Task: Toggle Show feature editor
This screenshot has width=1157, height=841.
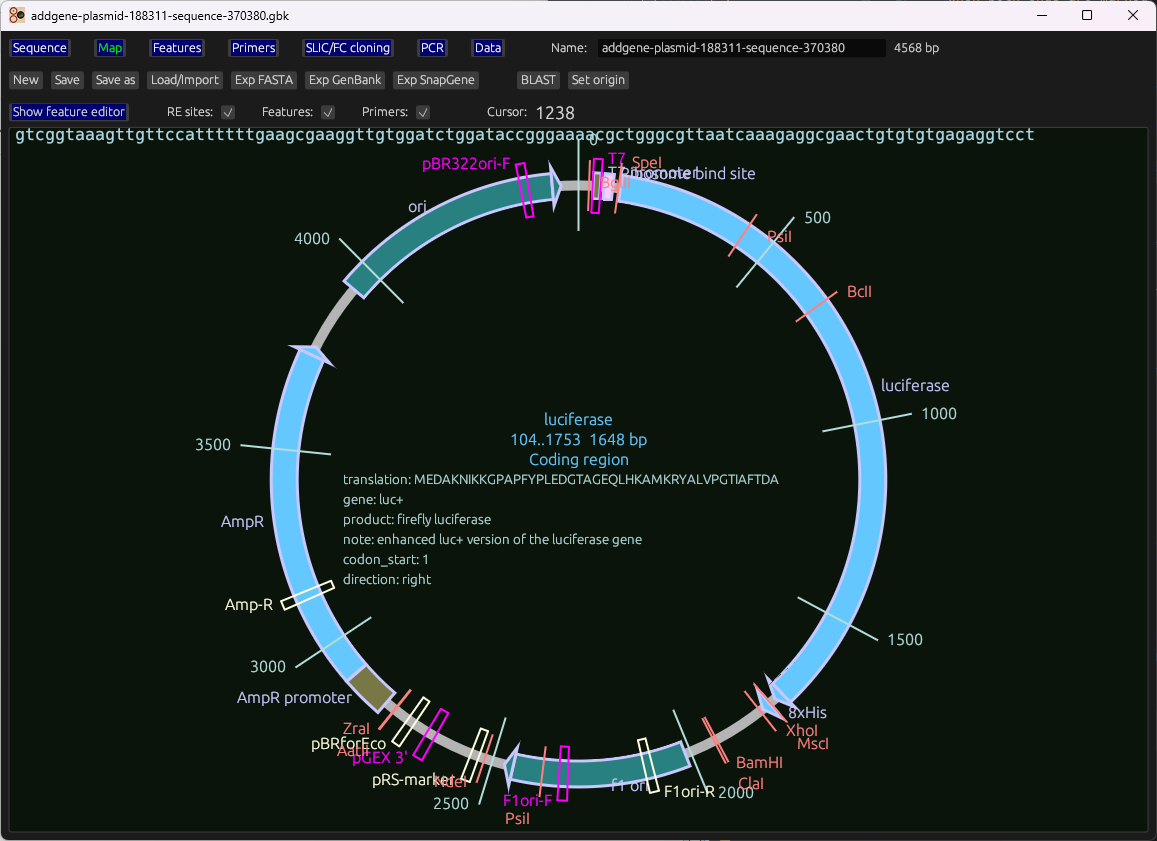Action: coord(69,112)
